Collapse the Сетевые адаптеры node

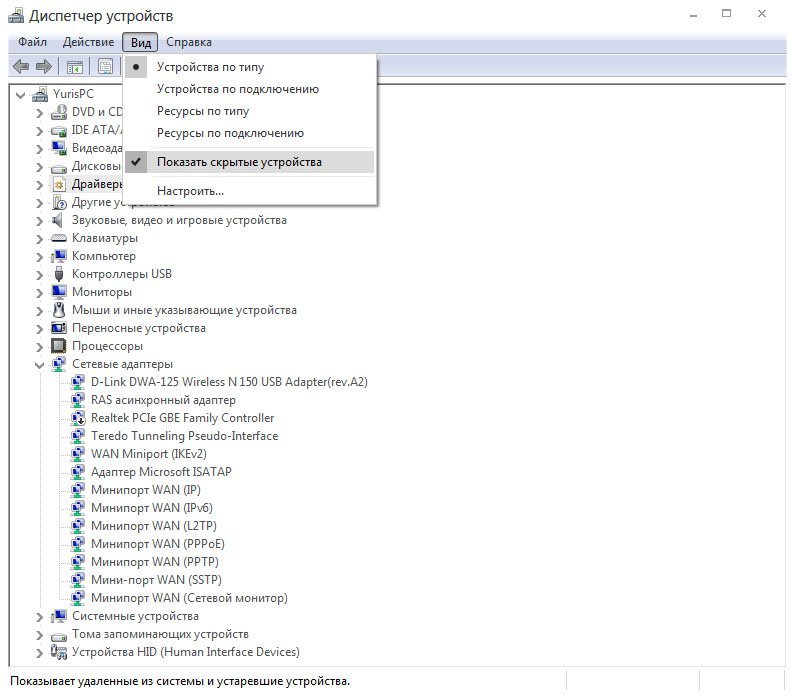[39, 365]
